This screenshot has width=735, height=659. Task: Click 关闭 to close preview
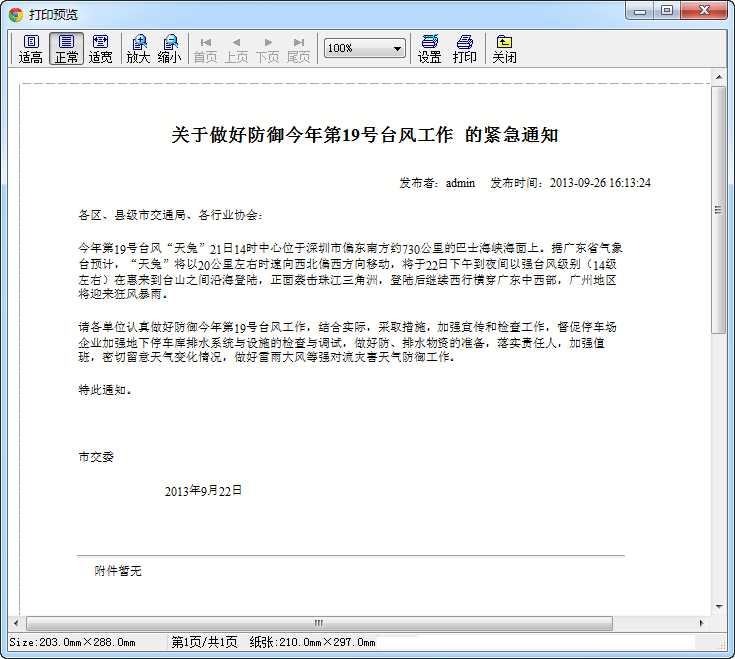pos(504,49)
